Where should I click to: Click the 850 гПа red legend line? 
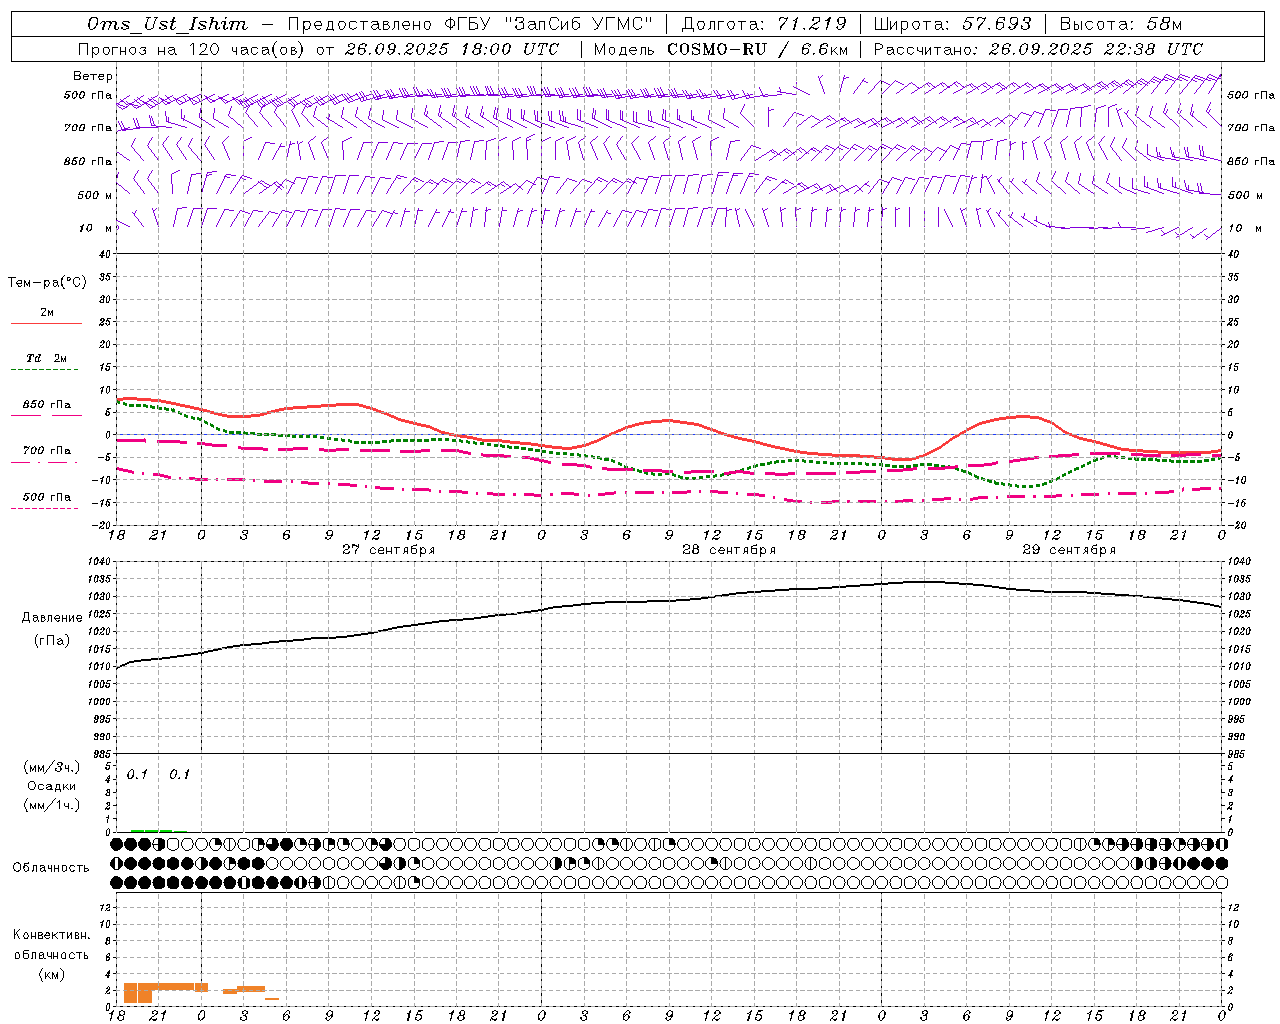click(46, 414)
